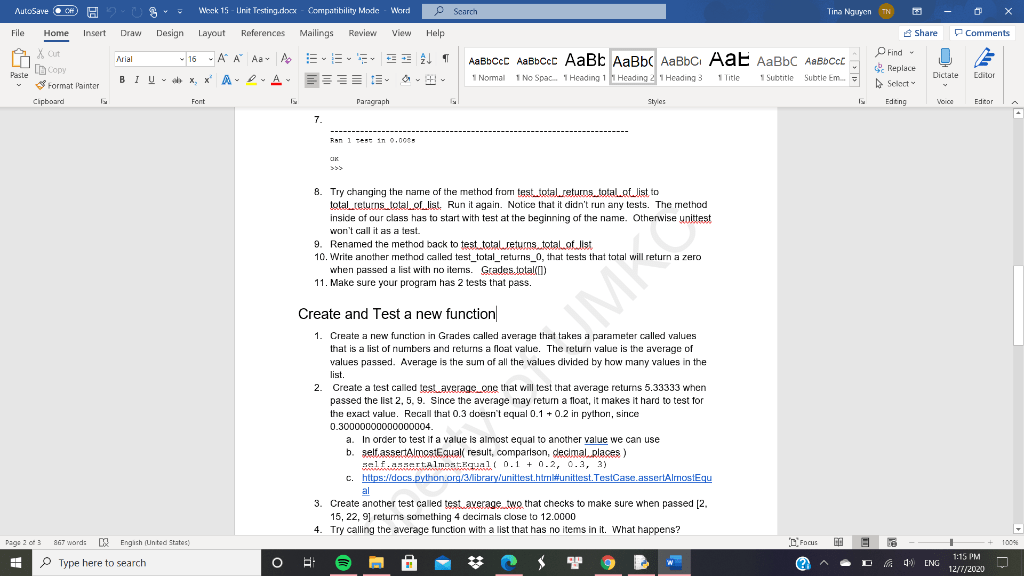
Task: Click Center alignment icon
Action: pyautogui.click(x=327, y=80)
